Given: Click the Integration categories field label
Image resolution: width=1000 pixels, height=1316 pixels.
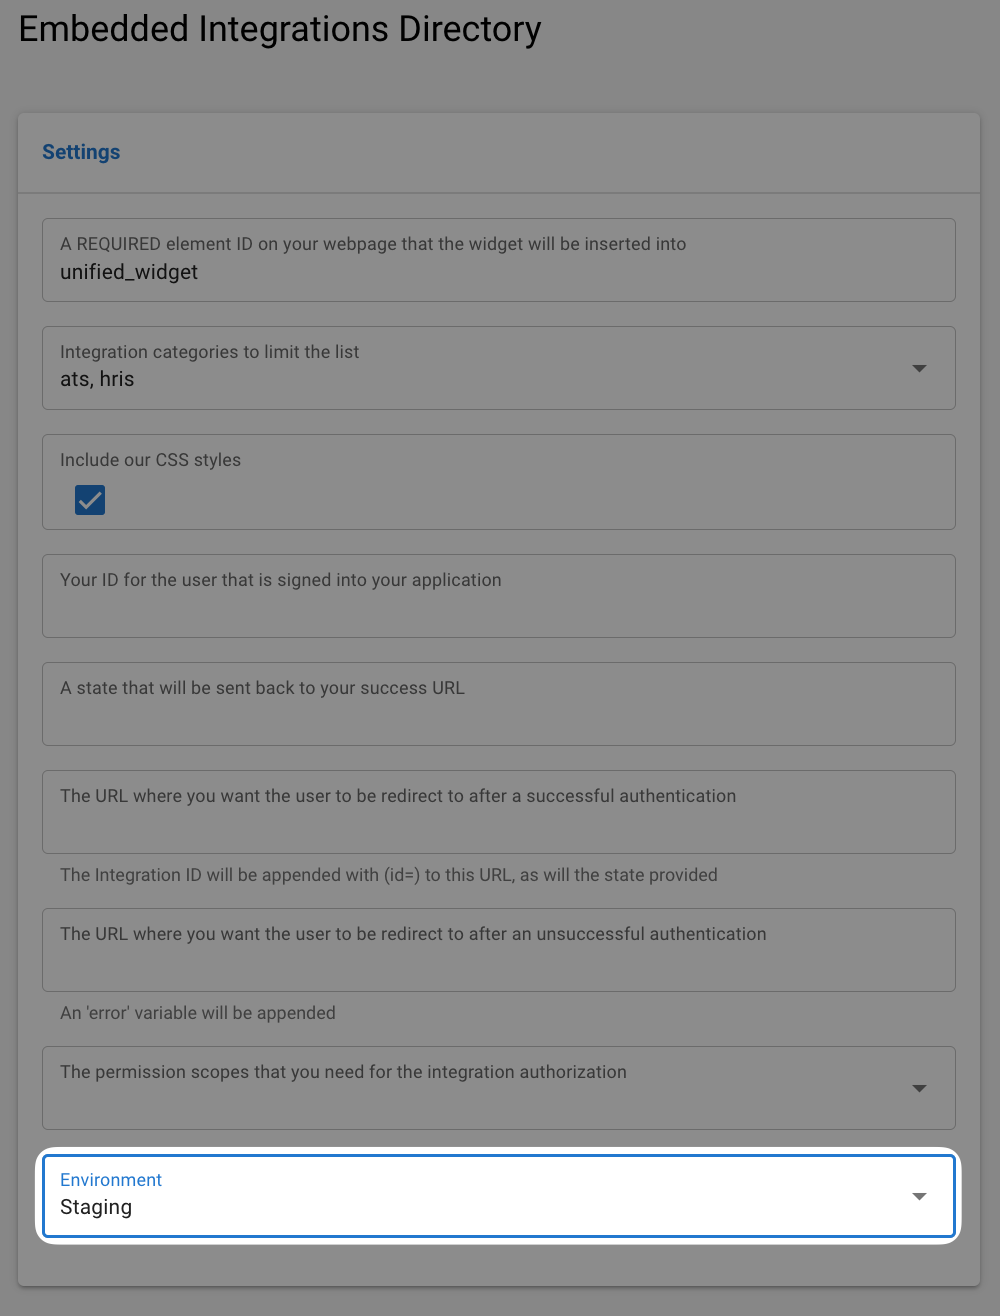Looking at the screenshot, I should click(x=209, y=352).
